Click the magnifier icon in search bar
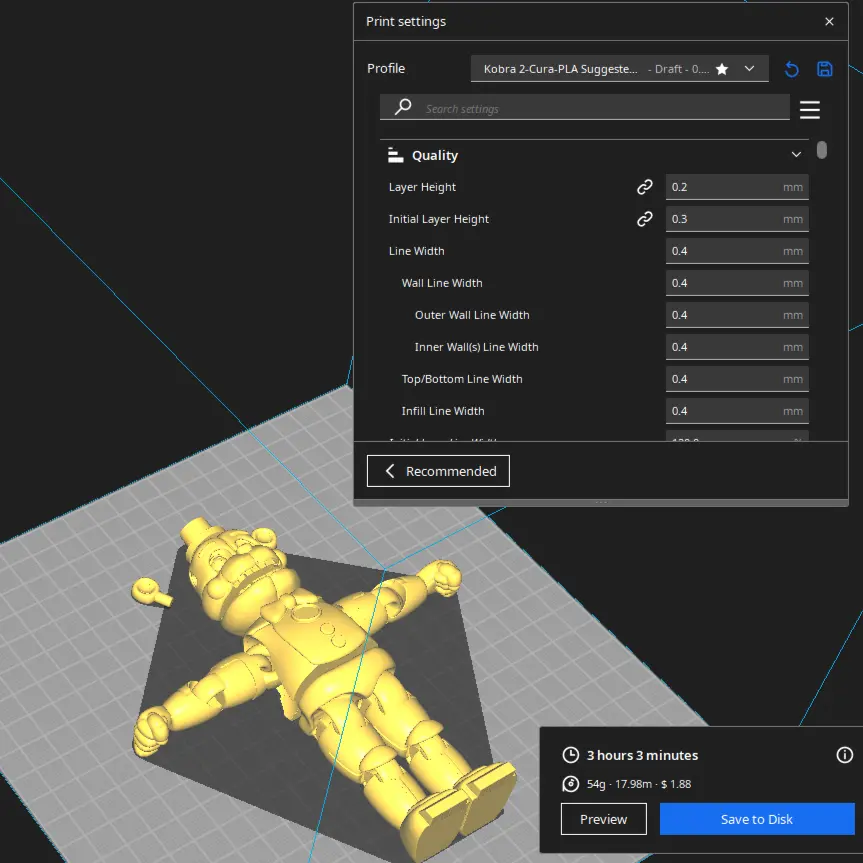This screenshot has width=863, height=863. tap(403, 107)
